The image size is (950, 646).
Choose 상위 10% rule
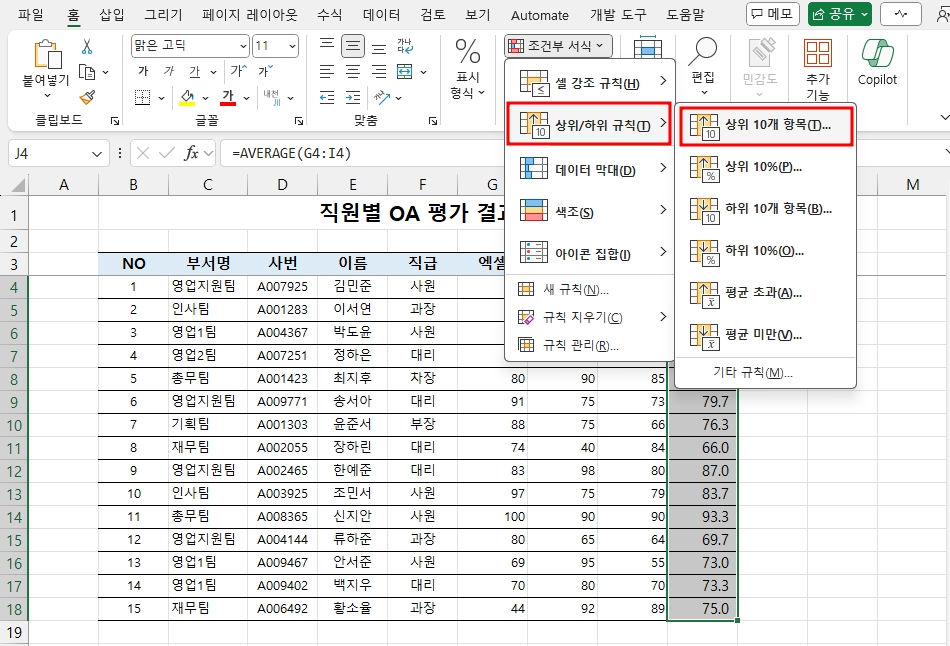(x=766, y=167)
